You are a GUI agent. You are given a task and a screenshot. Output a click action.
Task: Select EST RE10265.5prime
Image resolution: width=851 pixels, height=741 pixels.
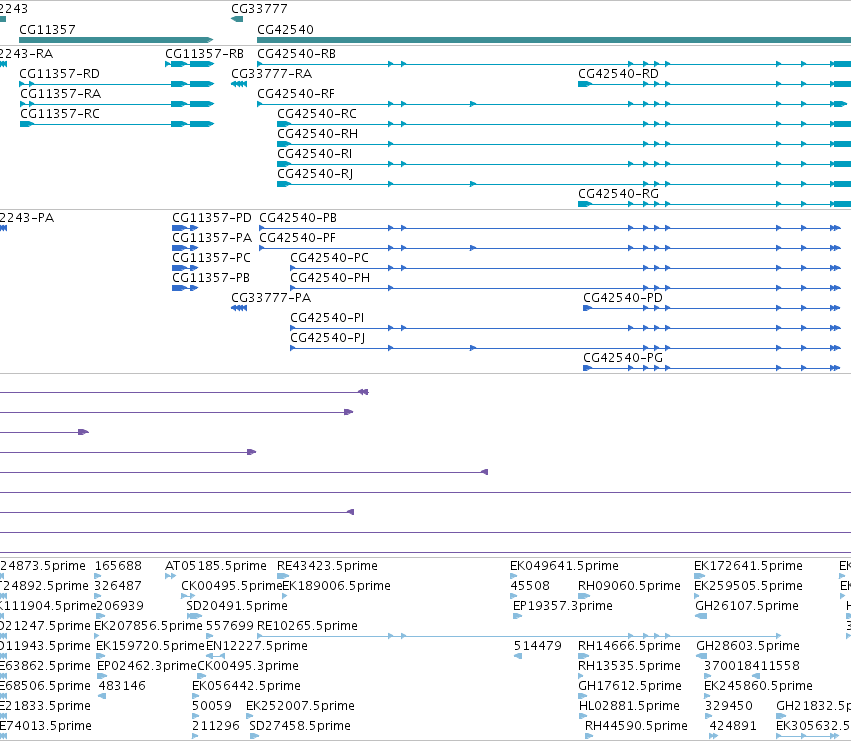point(308,626)
